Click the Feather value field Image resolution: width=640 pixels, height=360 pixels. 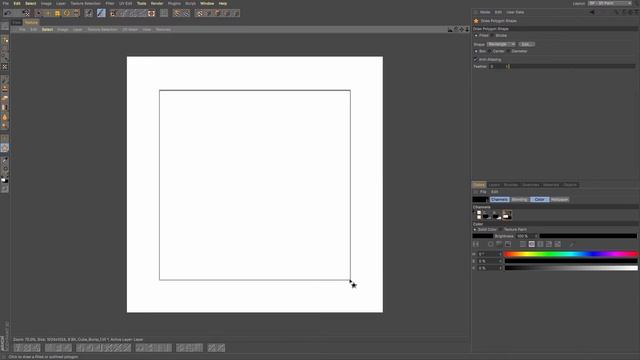point(499,66)
